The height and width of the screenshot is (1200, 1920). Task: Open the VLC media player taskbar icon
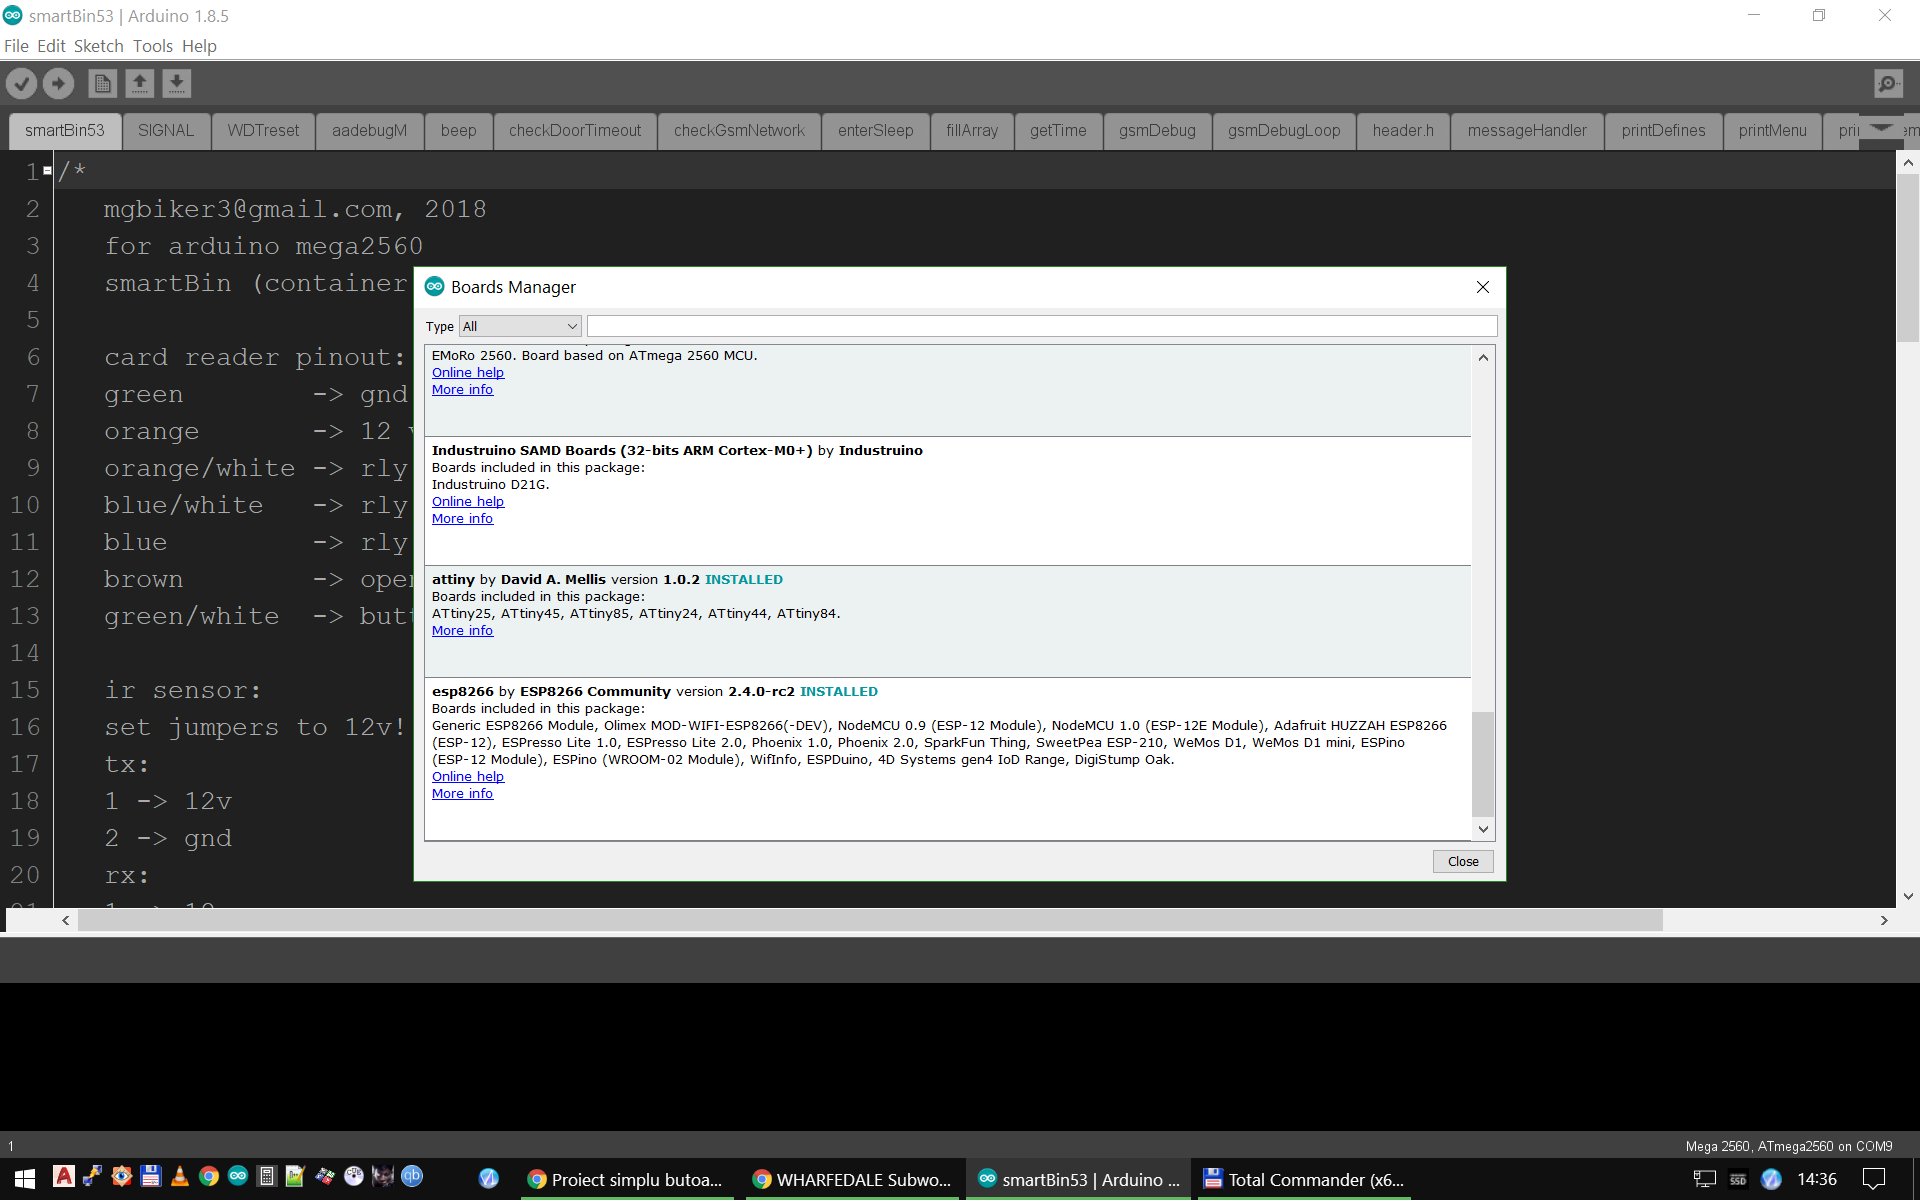[x=180, y=1176]
